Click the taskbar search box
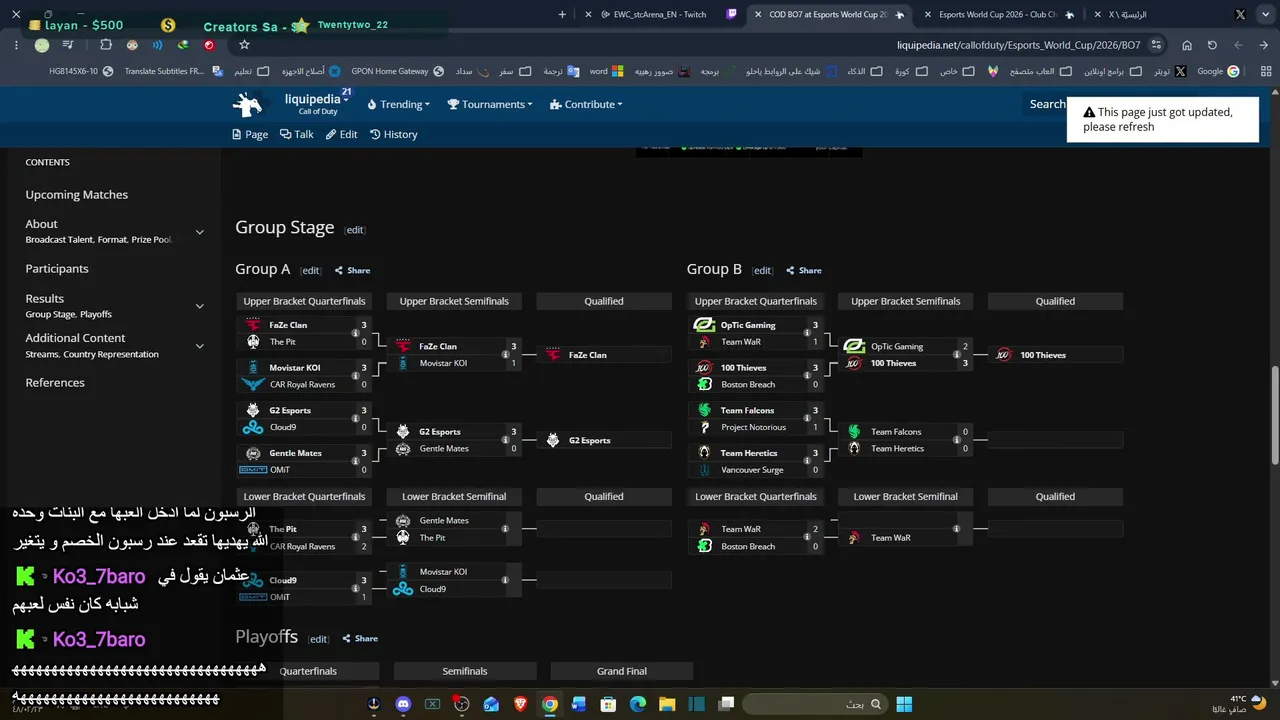 [x=815, y=704]
